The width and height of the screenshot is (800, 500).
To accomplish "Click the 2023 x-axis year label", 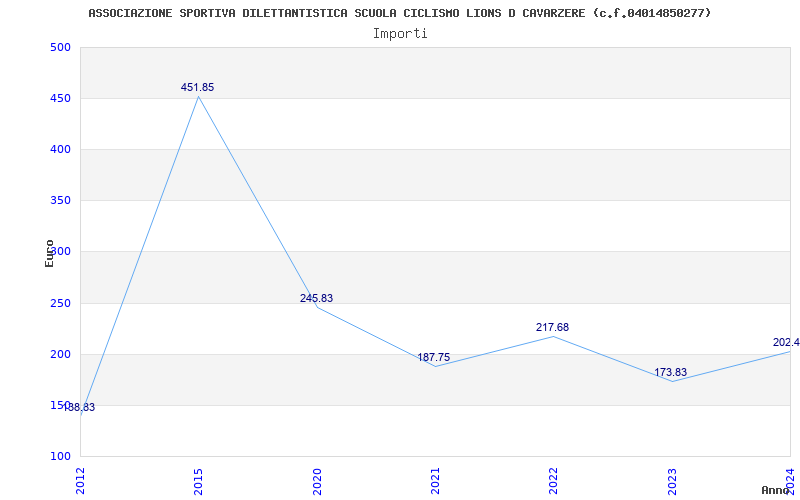I will click(672, 481).
